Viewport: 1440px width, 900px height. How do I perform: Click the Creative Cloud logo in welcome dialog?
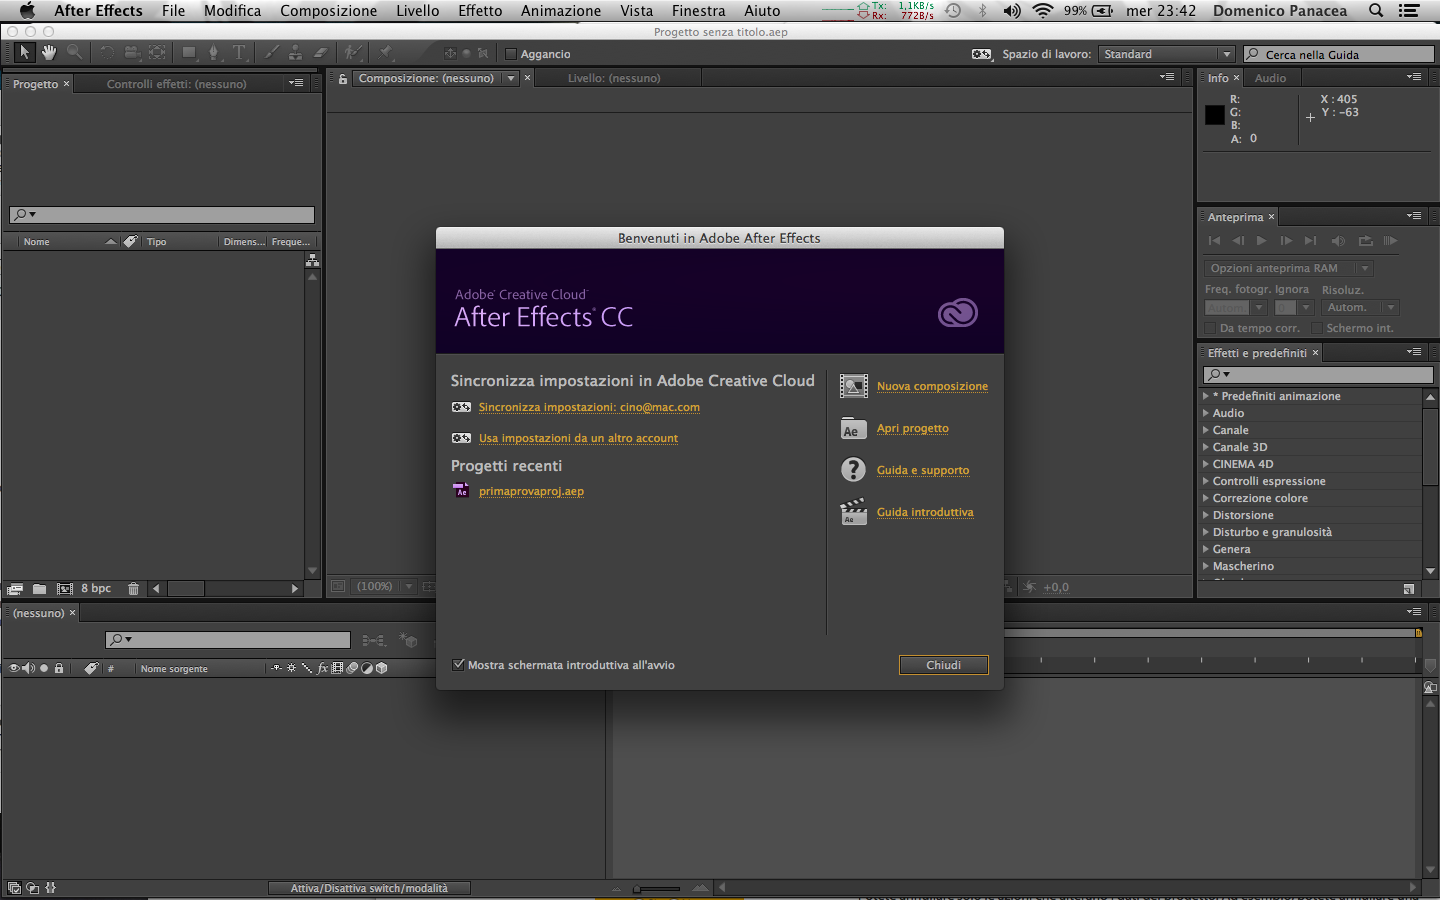click(x=957, y=313)
